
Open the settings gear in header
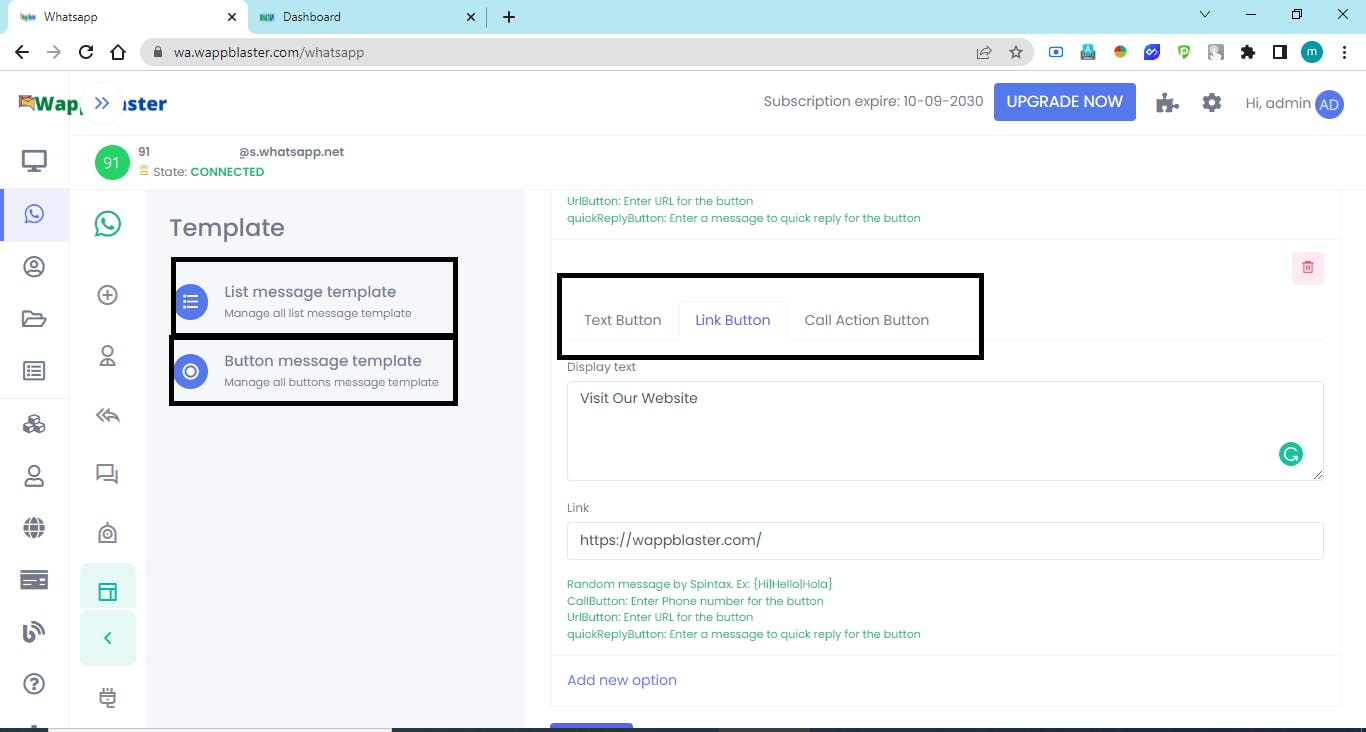[x=1212, y=102]
